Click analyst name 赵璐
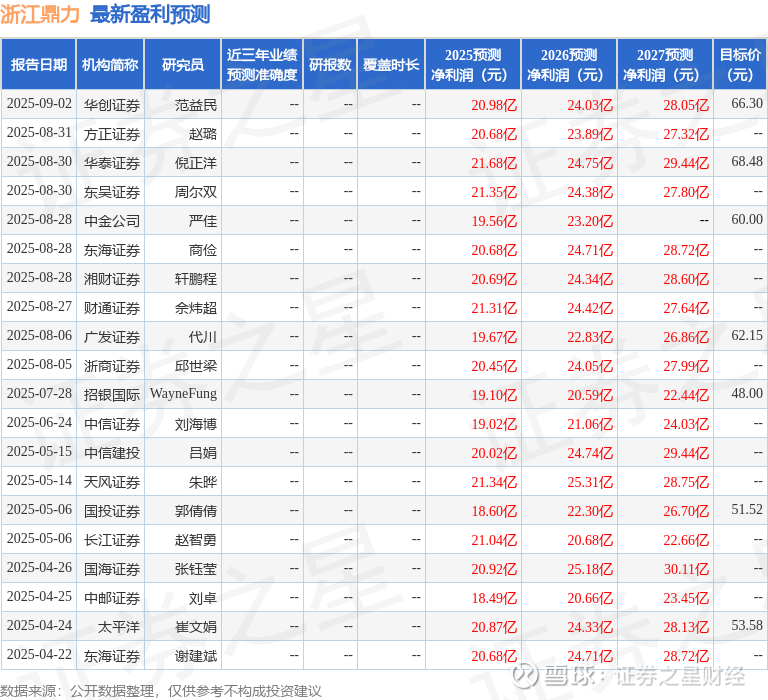Image resolution: width=768 pixels, height=700 pixels. pyautogui.click(x=203, y=134)
